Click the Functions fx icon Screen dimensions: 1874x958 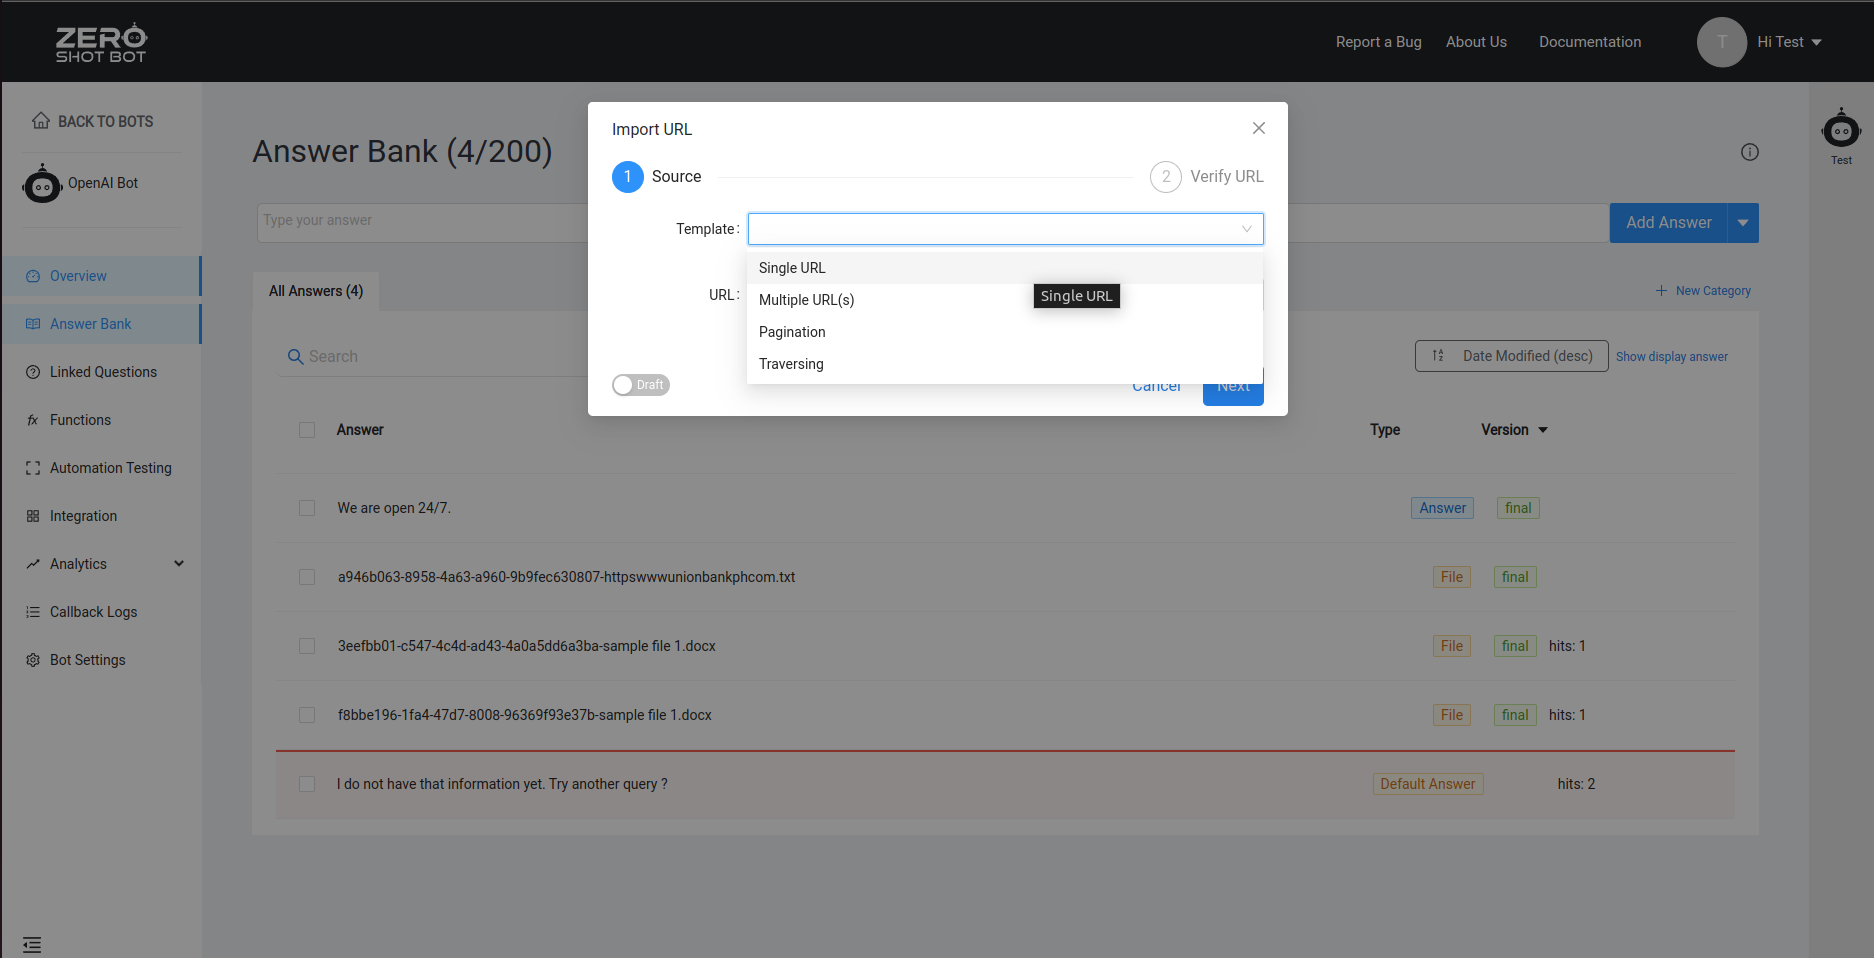[32, 419]
